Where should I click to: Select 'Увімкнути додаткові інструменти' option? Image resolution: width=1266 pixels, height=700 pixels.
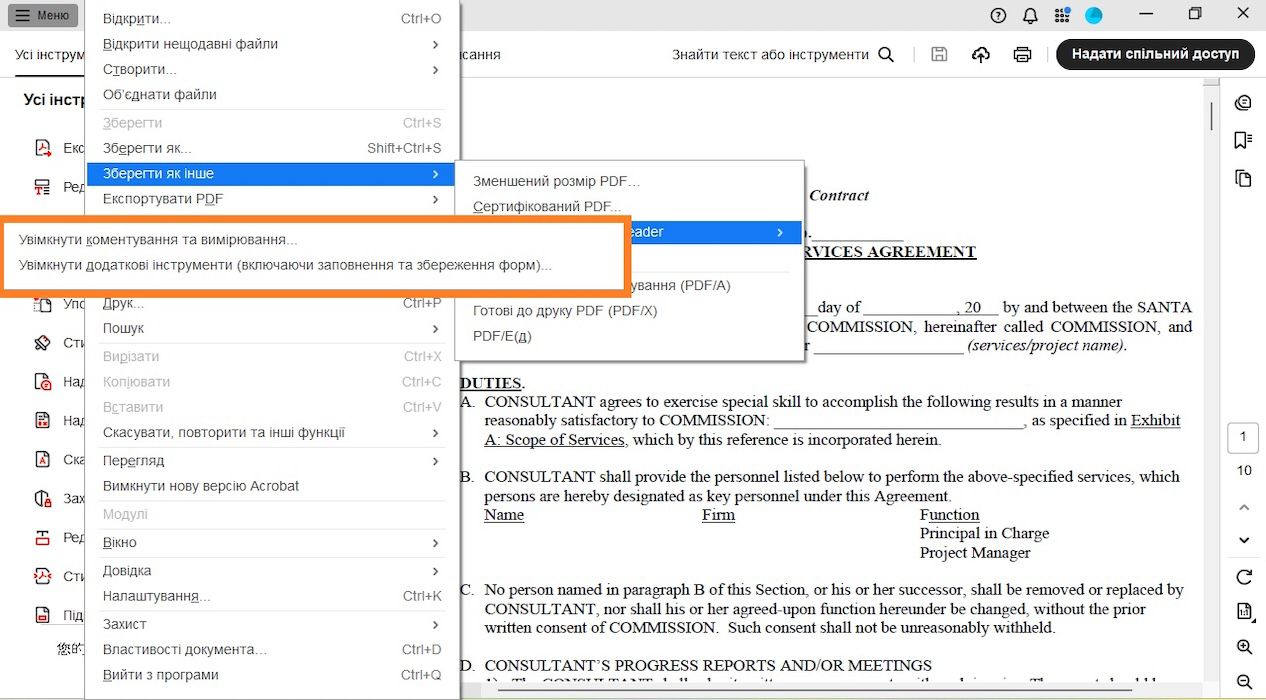(285, 265)
